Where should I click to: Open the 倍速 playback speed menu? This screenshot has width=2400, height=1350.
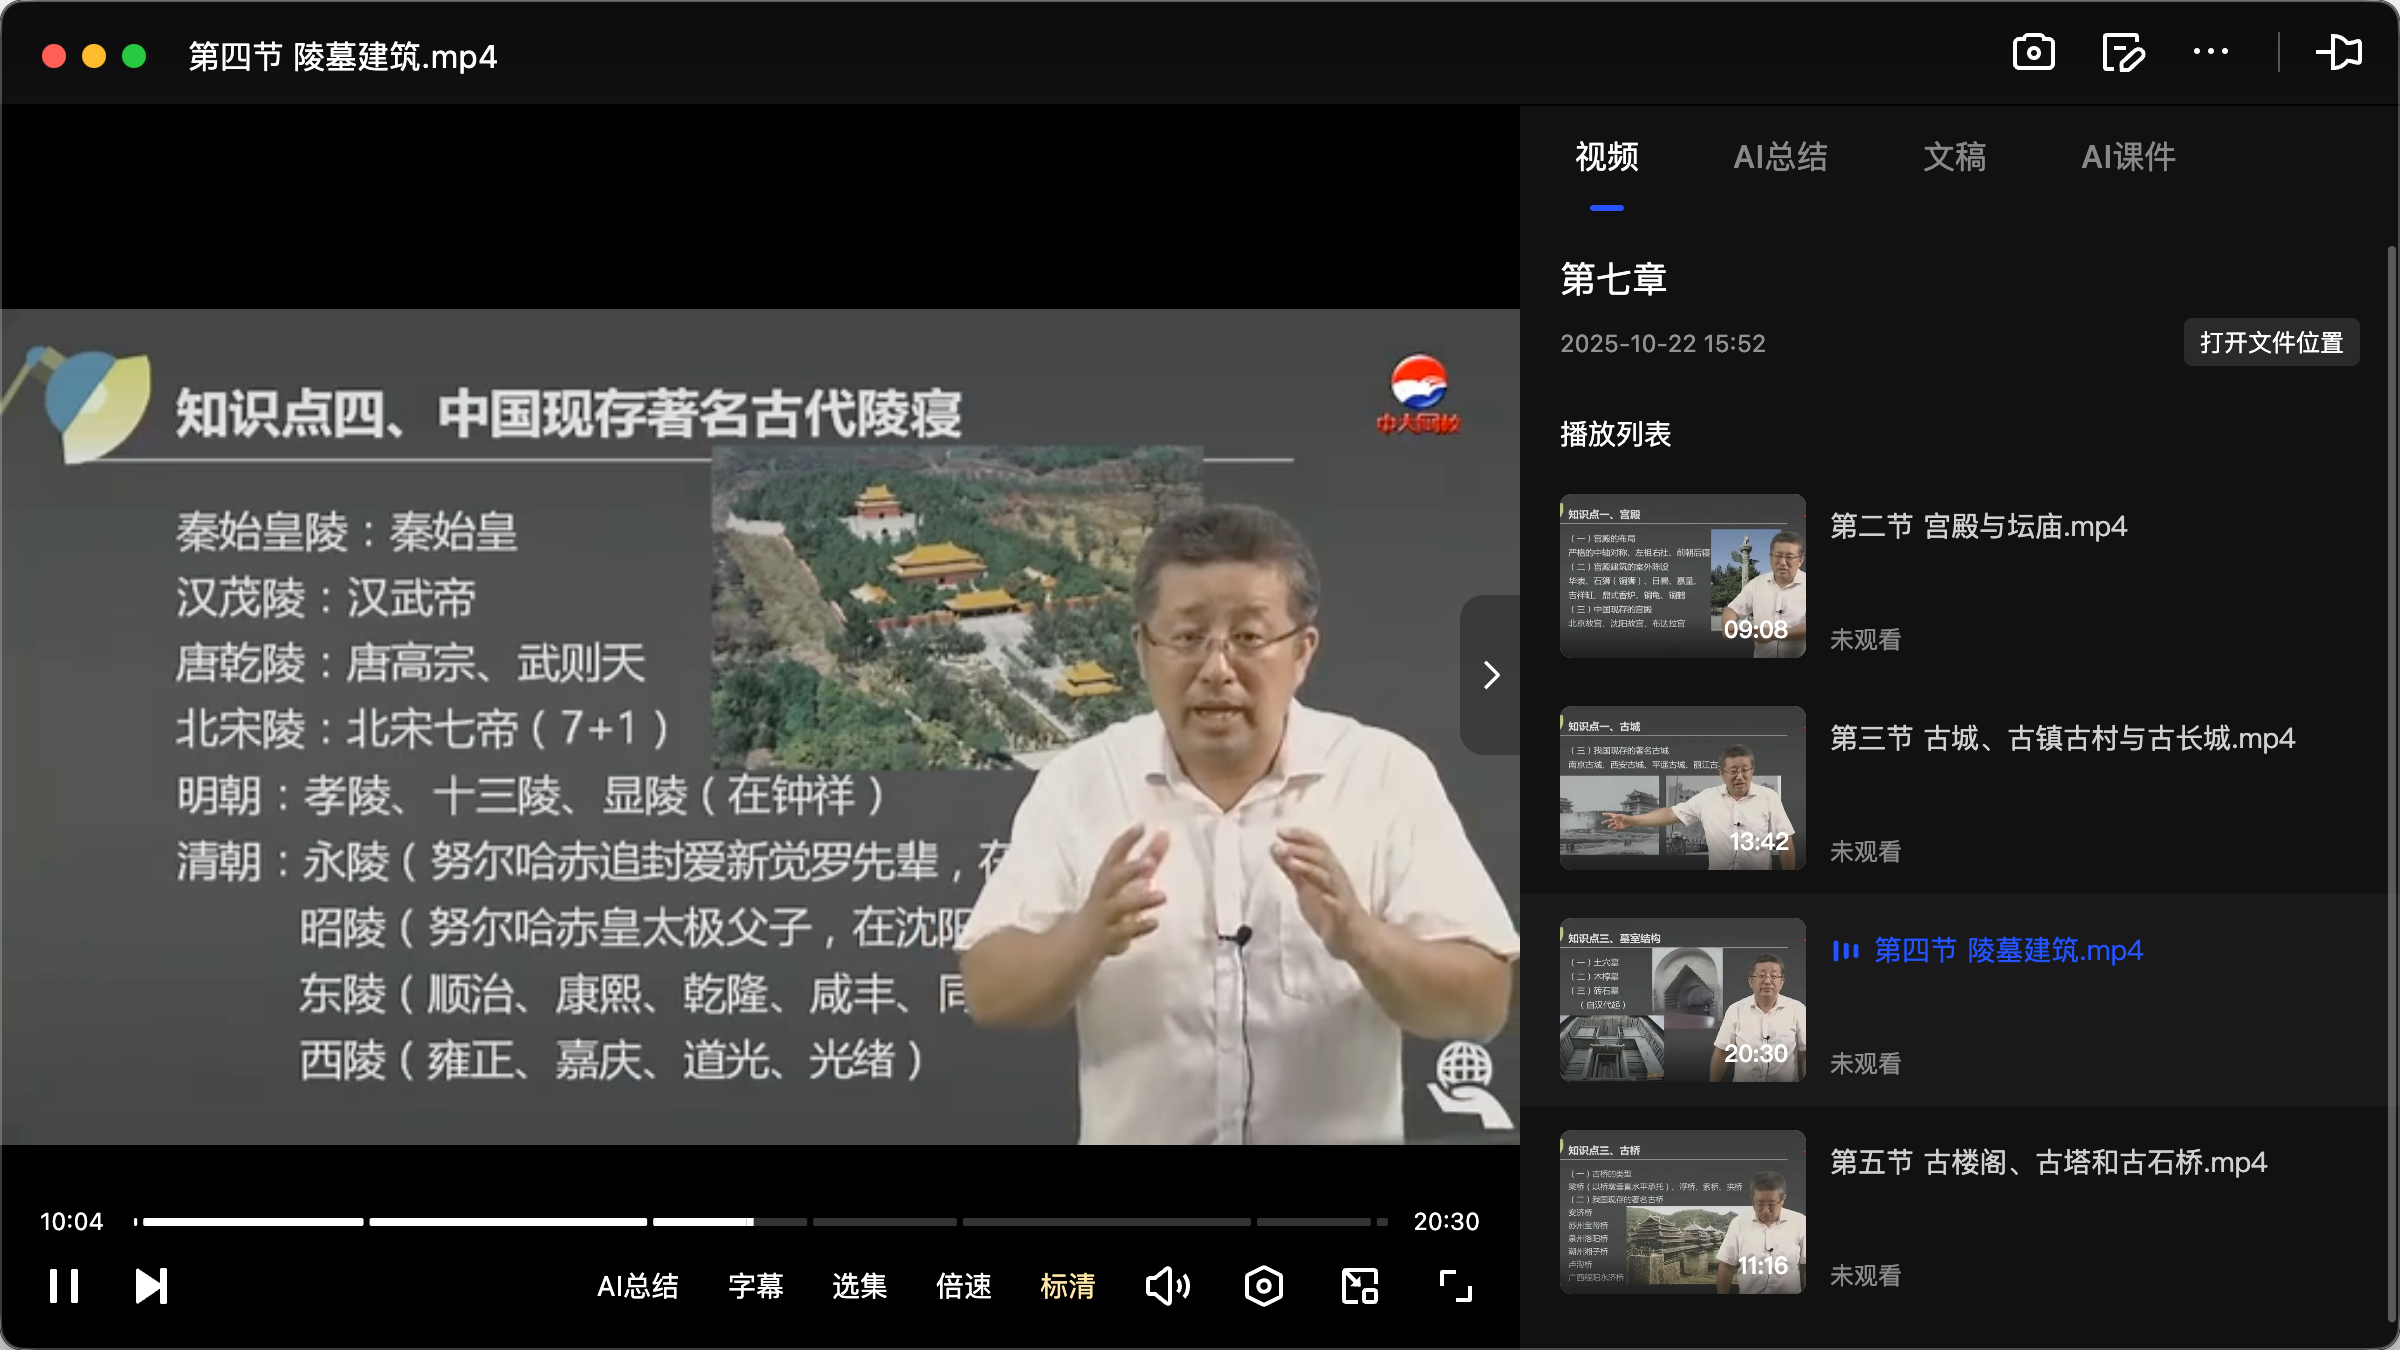coord(963,1287)
